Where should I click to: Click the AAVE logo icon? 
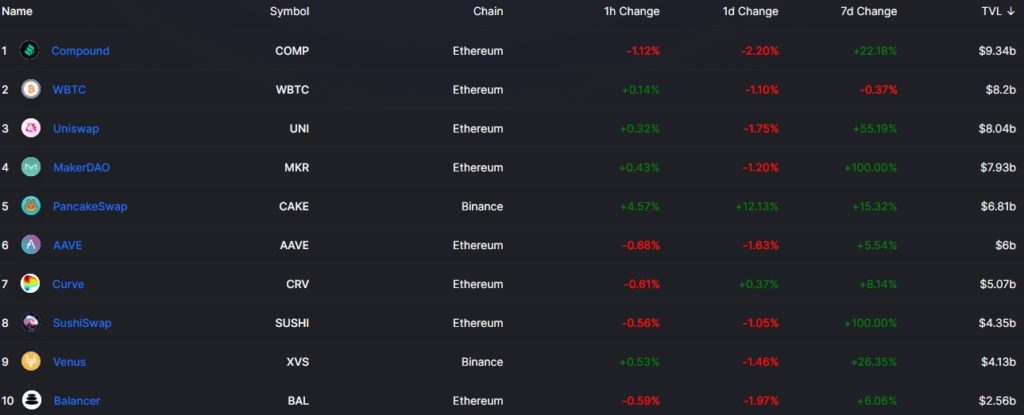click(30, 245)
